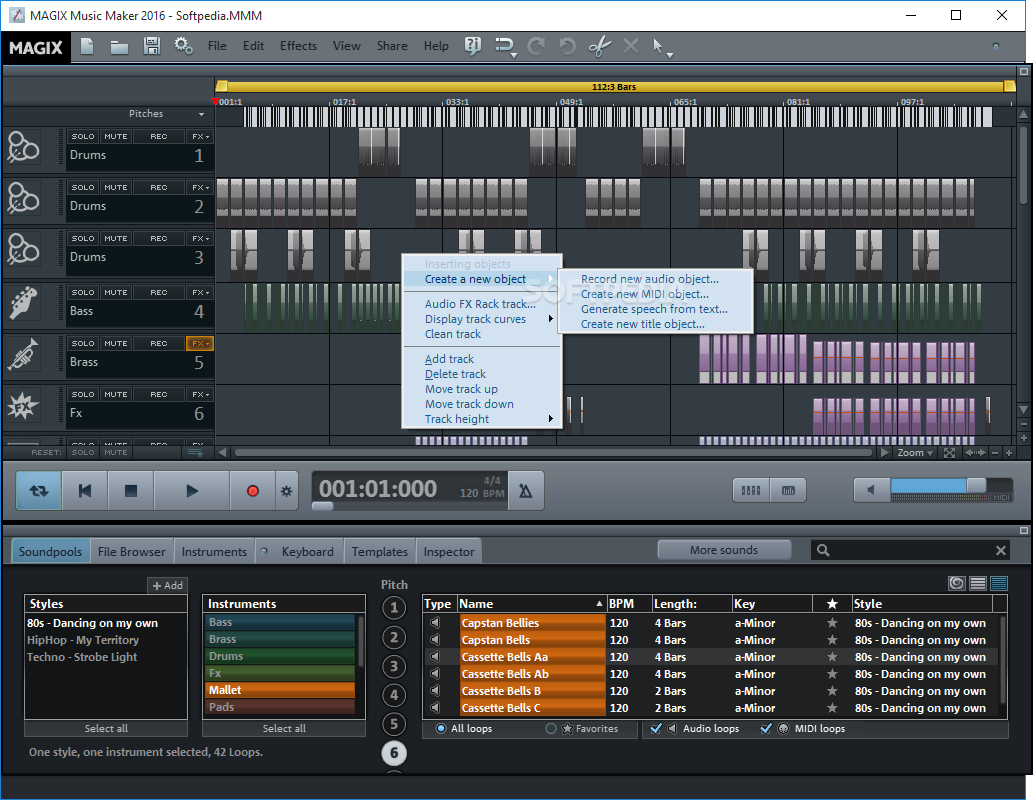The width and height of the screenshot is (1033, 800).
Task: Click the delete X toolbar icon
Action: tap(630, 46)
